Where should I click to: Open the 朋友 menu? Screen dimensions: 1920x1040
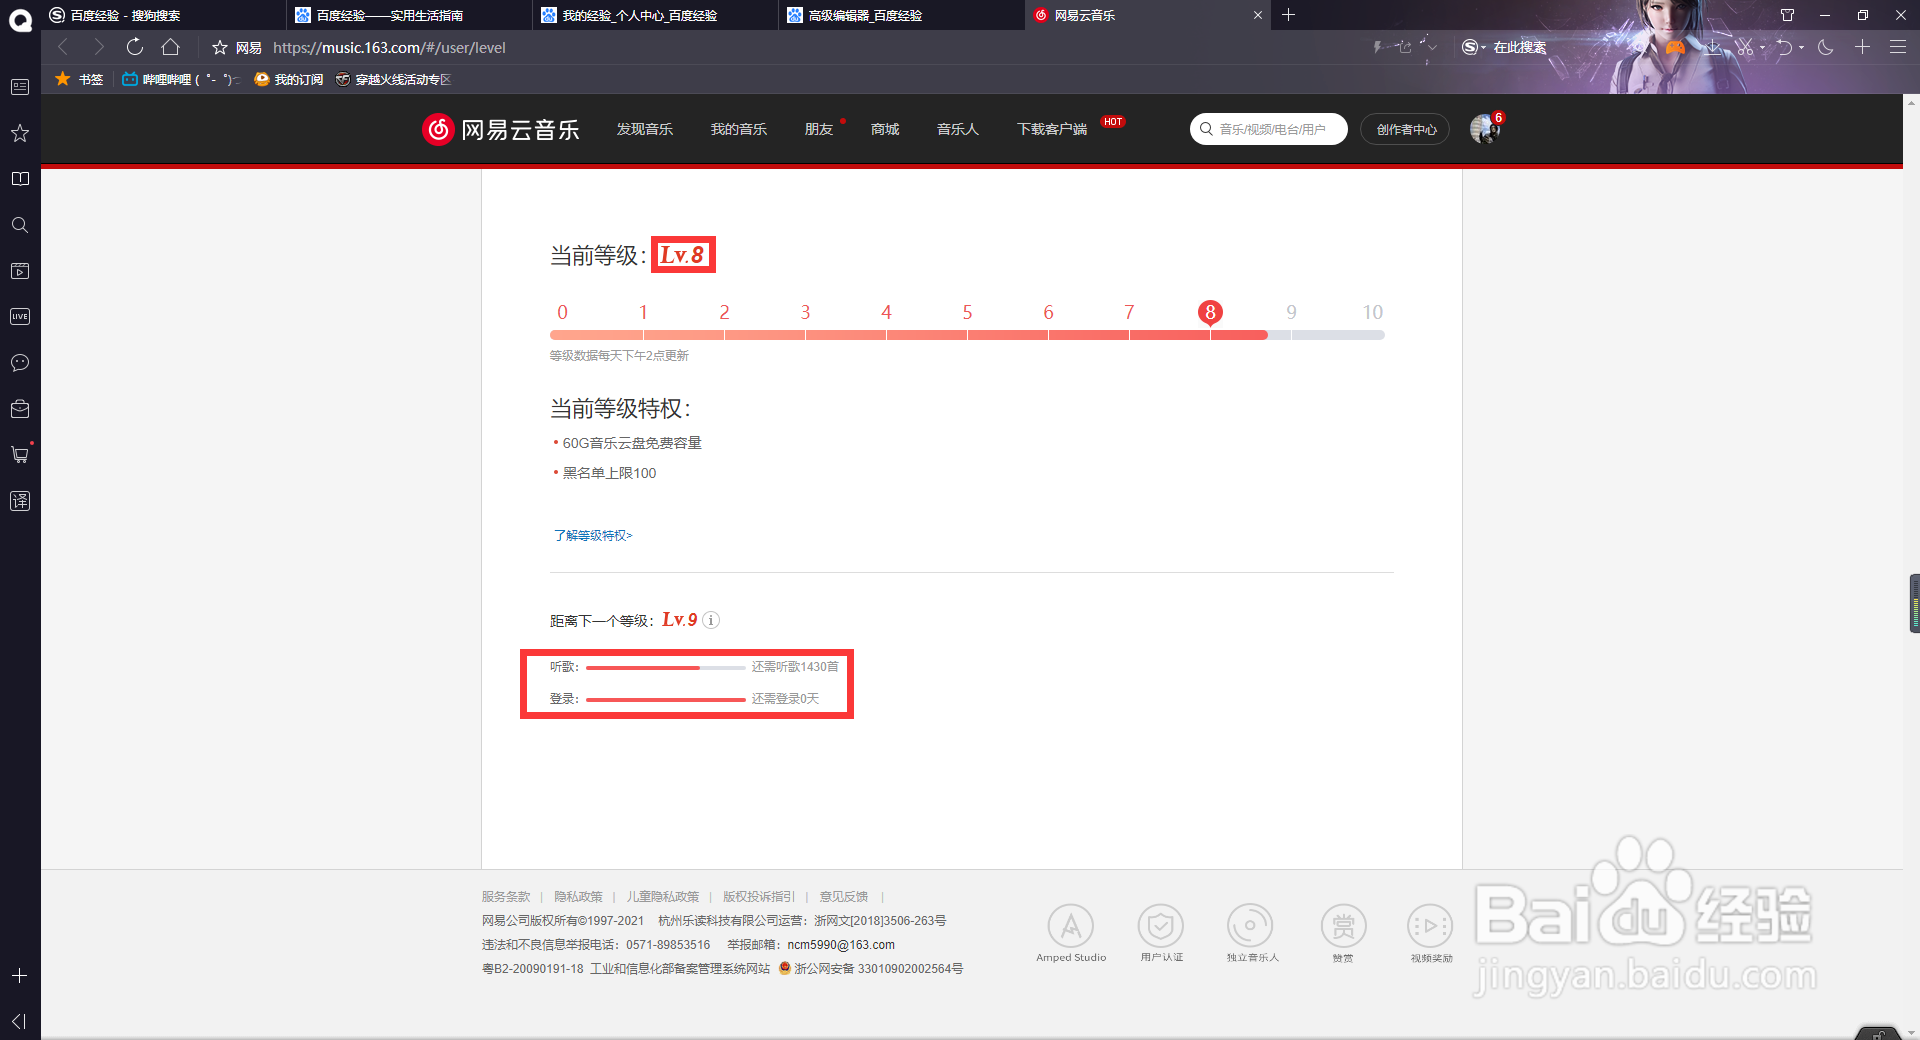(819, 129)
